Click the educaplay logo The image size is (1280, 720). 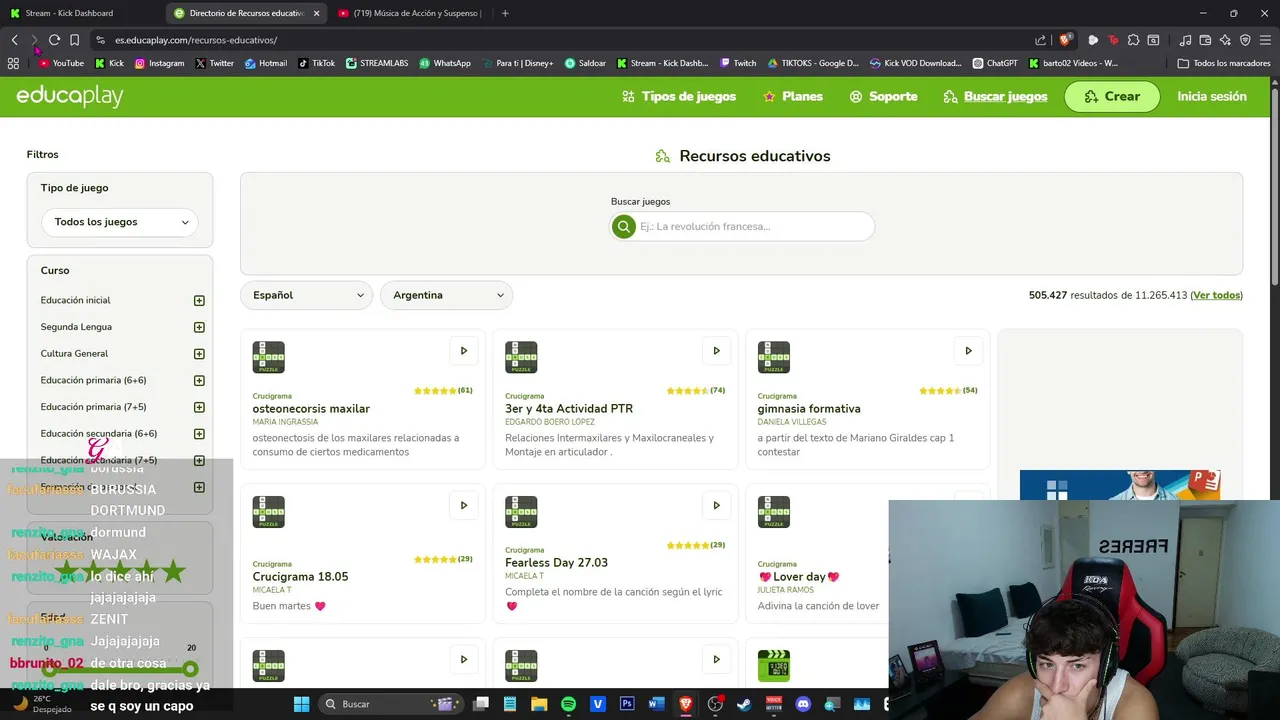70,96
